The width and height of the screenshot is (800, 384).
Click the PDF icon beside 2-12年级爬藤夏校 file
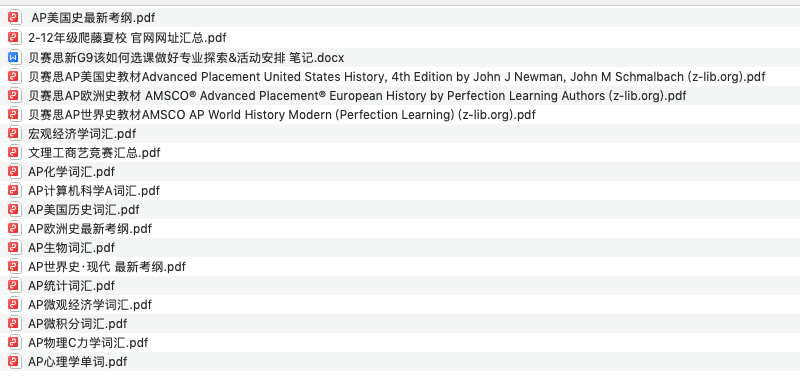point(14,37)
